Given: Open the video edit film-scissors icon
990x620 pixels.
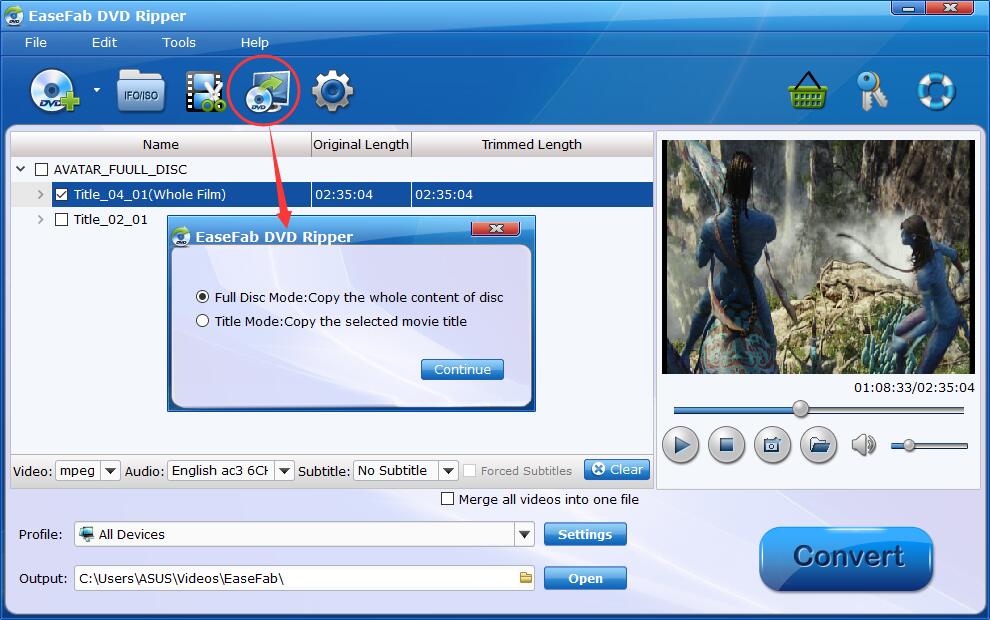Looking at the screenshot, I should coord(205,92).
